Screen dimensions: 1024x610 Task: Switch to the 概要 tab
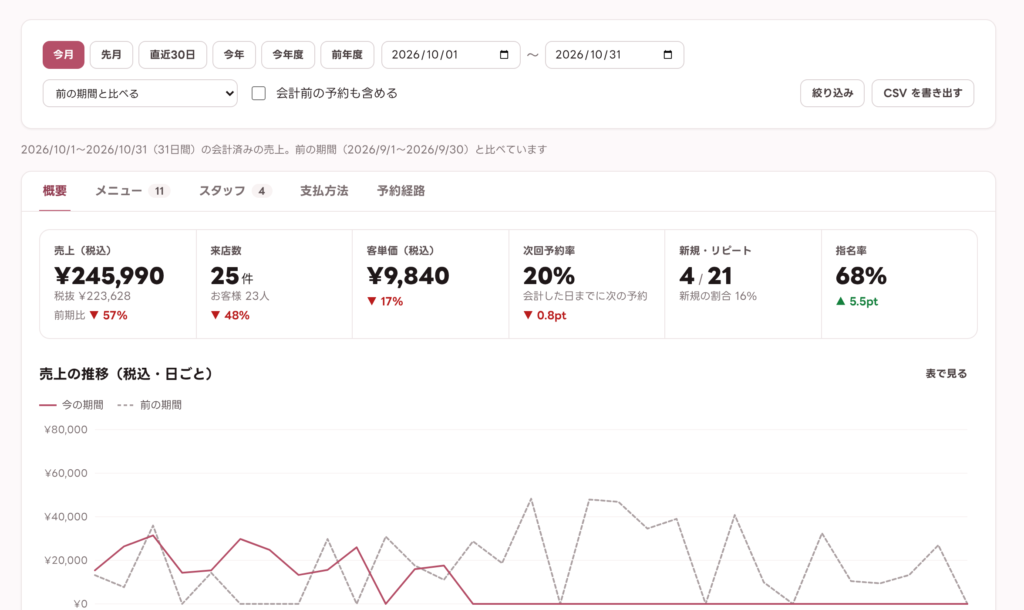click(55, 191)
